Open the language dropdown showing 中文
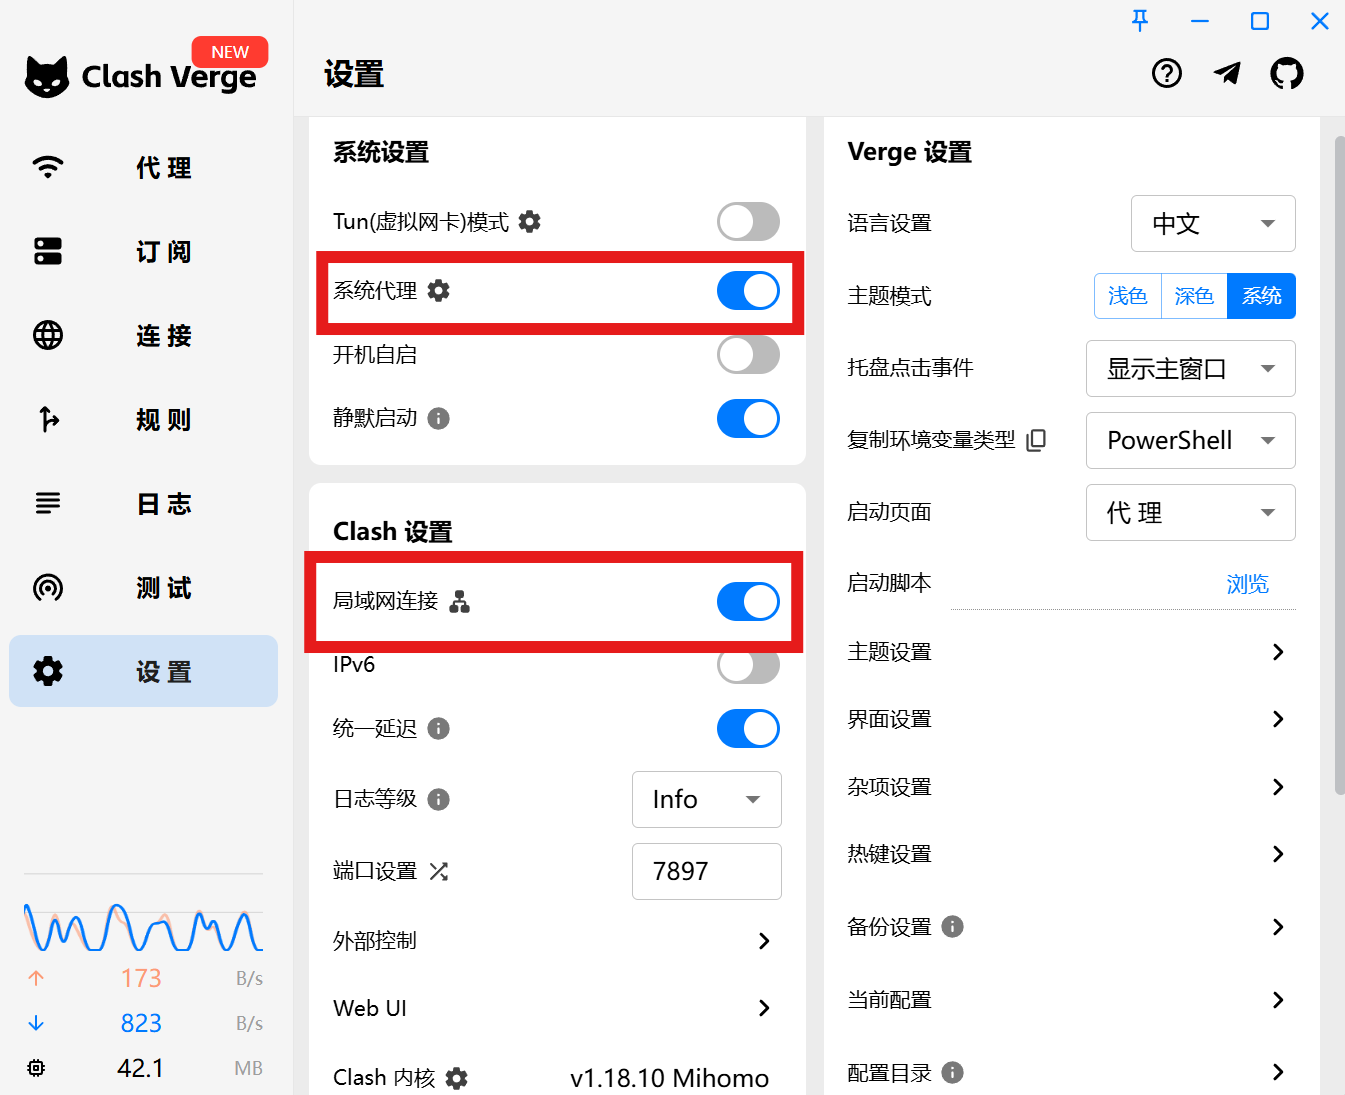Image resolution: width=1345 pixels, height=1095 pixels. click(x=1213, y=223)
